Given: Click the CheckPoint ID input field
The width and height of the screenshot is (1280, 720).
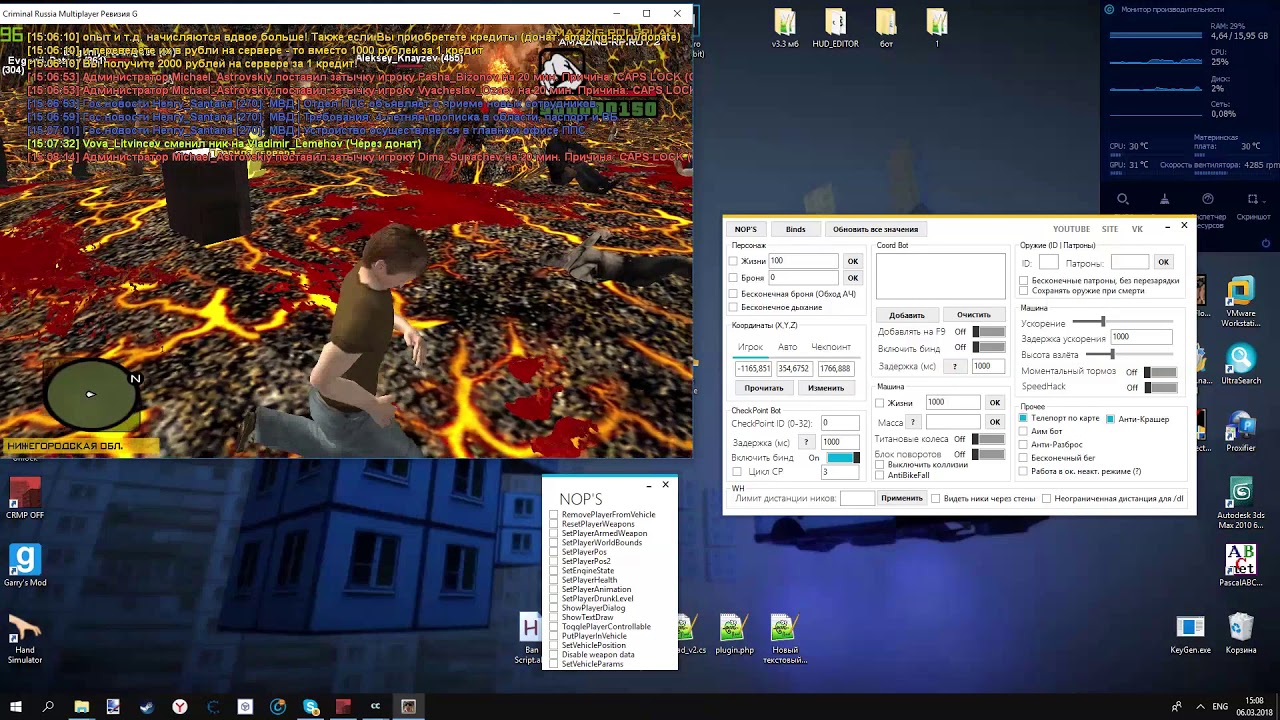Looking at the screenshot, I should point(839,423).
